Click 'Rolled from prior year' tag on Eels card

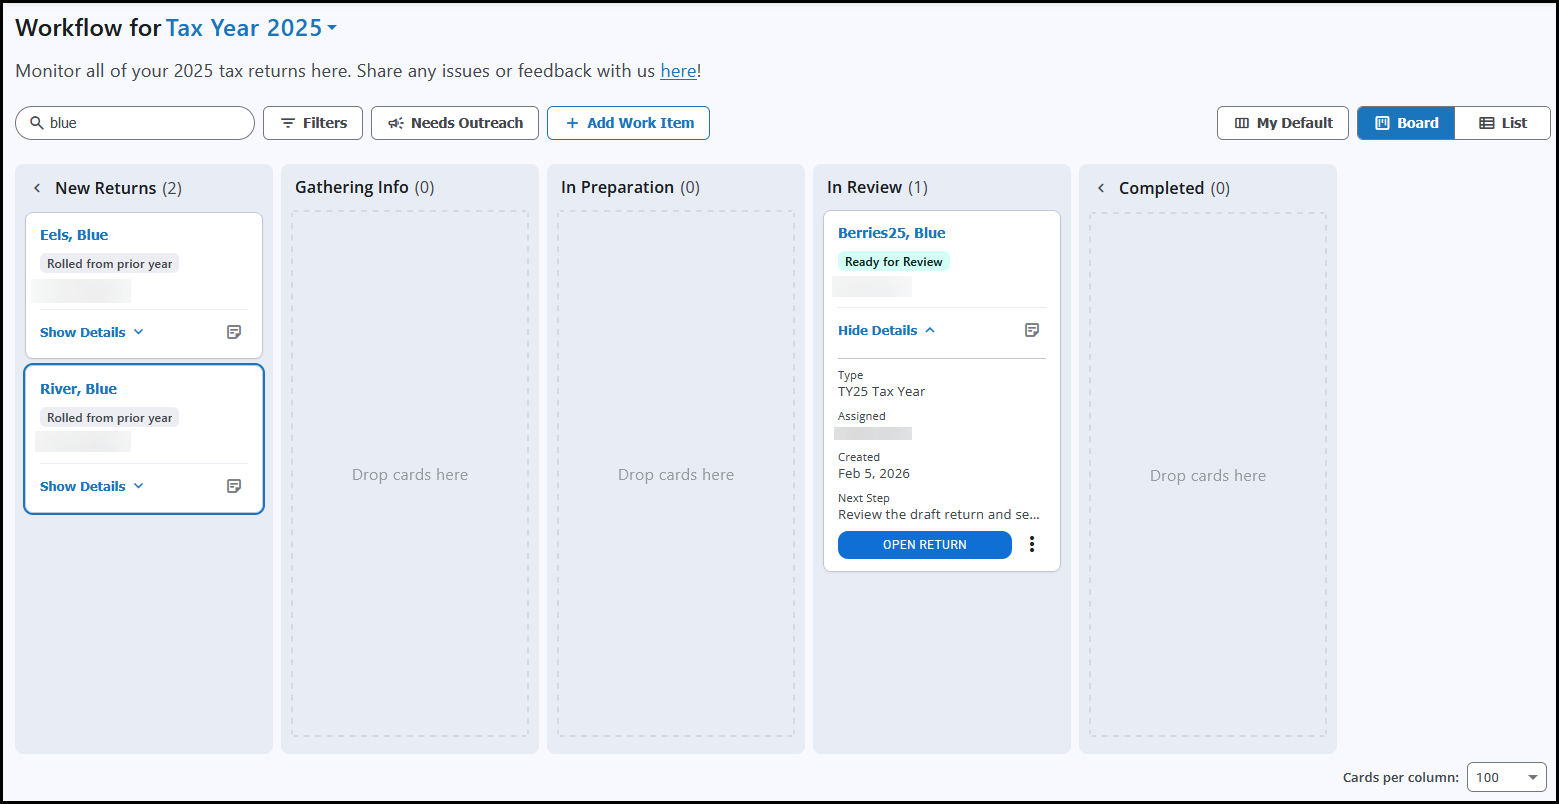click(x=110, y=264)
